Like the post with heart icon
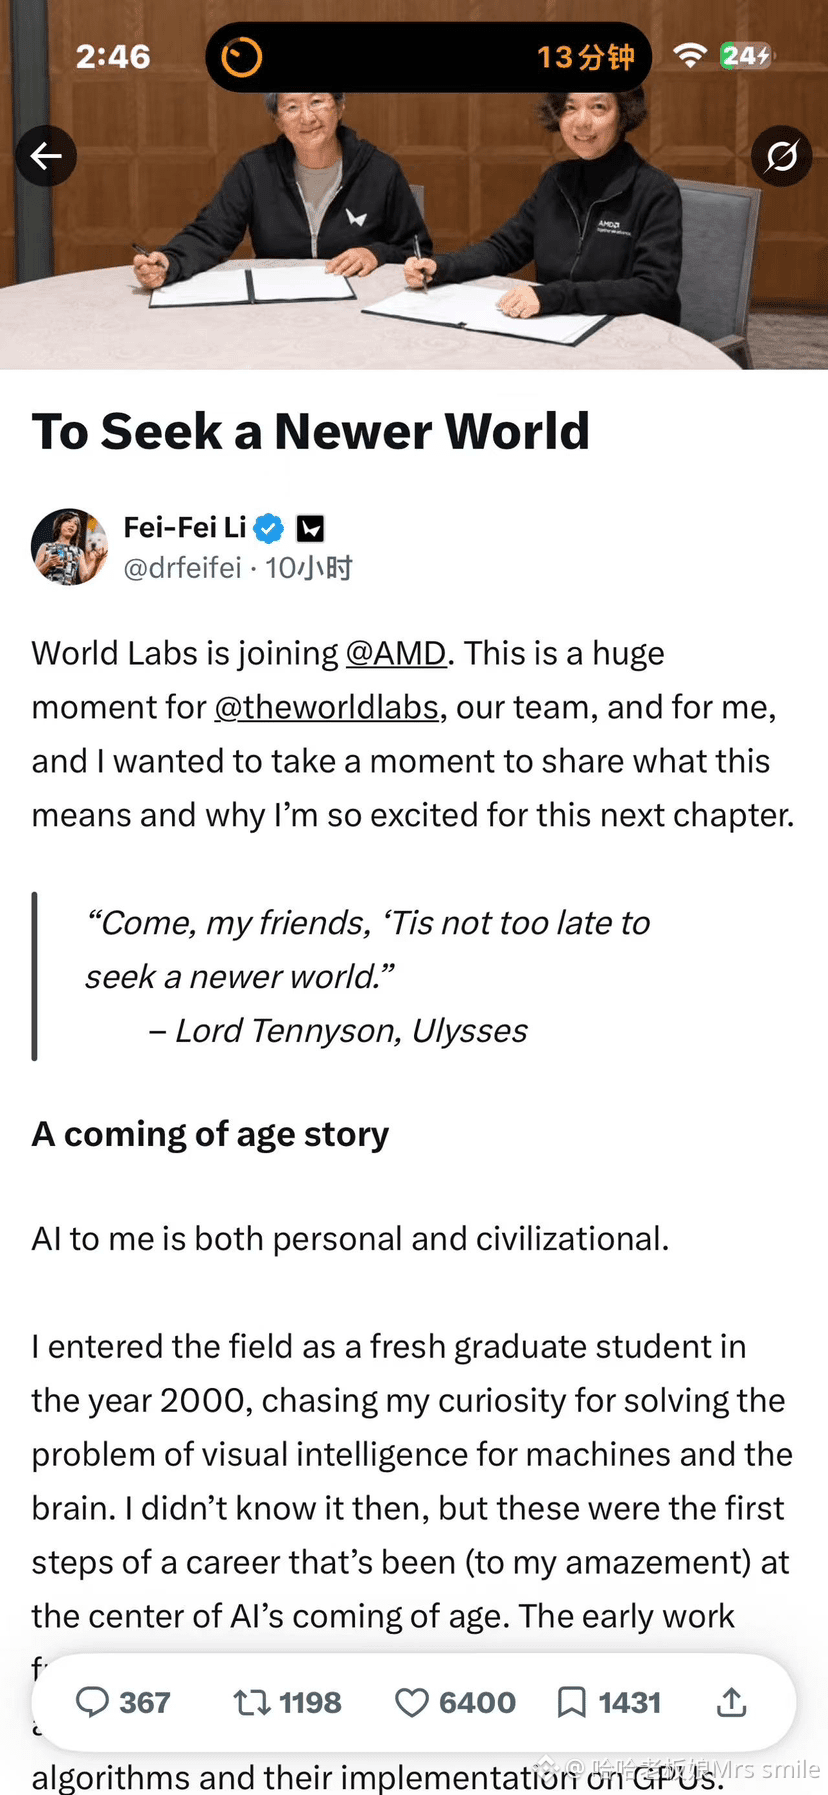 click(411, 1702)
